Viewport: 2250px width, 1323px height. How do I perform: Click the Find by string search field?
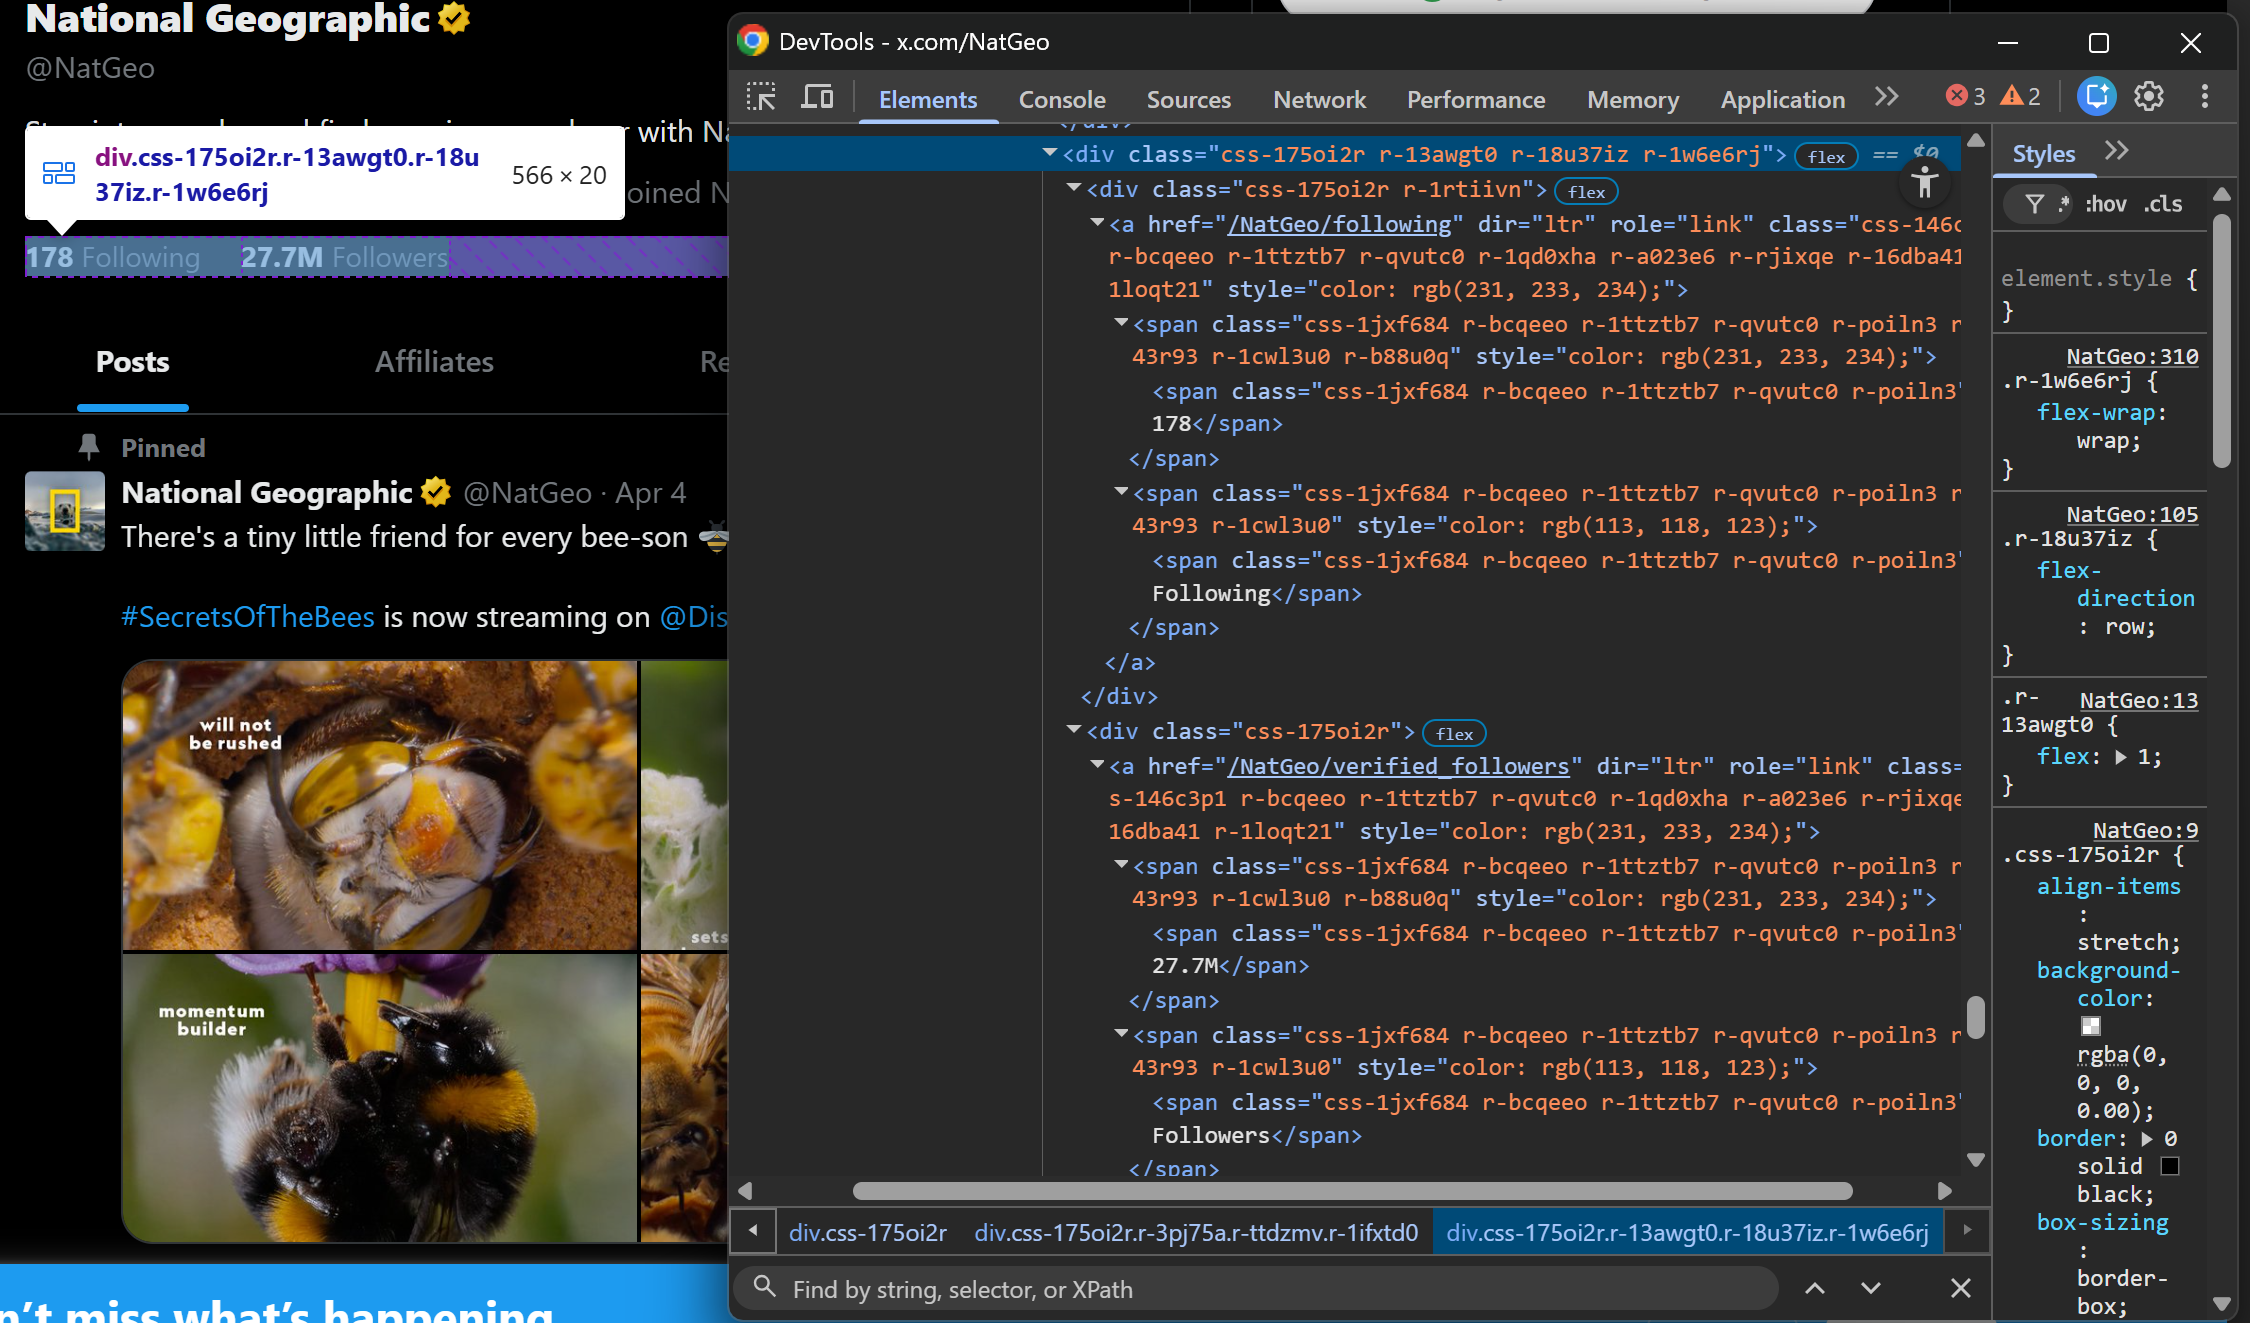click(1256, 1289)
